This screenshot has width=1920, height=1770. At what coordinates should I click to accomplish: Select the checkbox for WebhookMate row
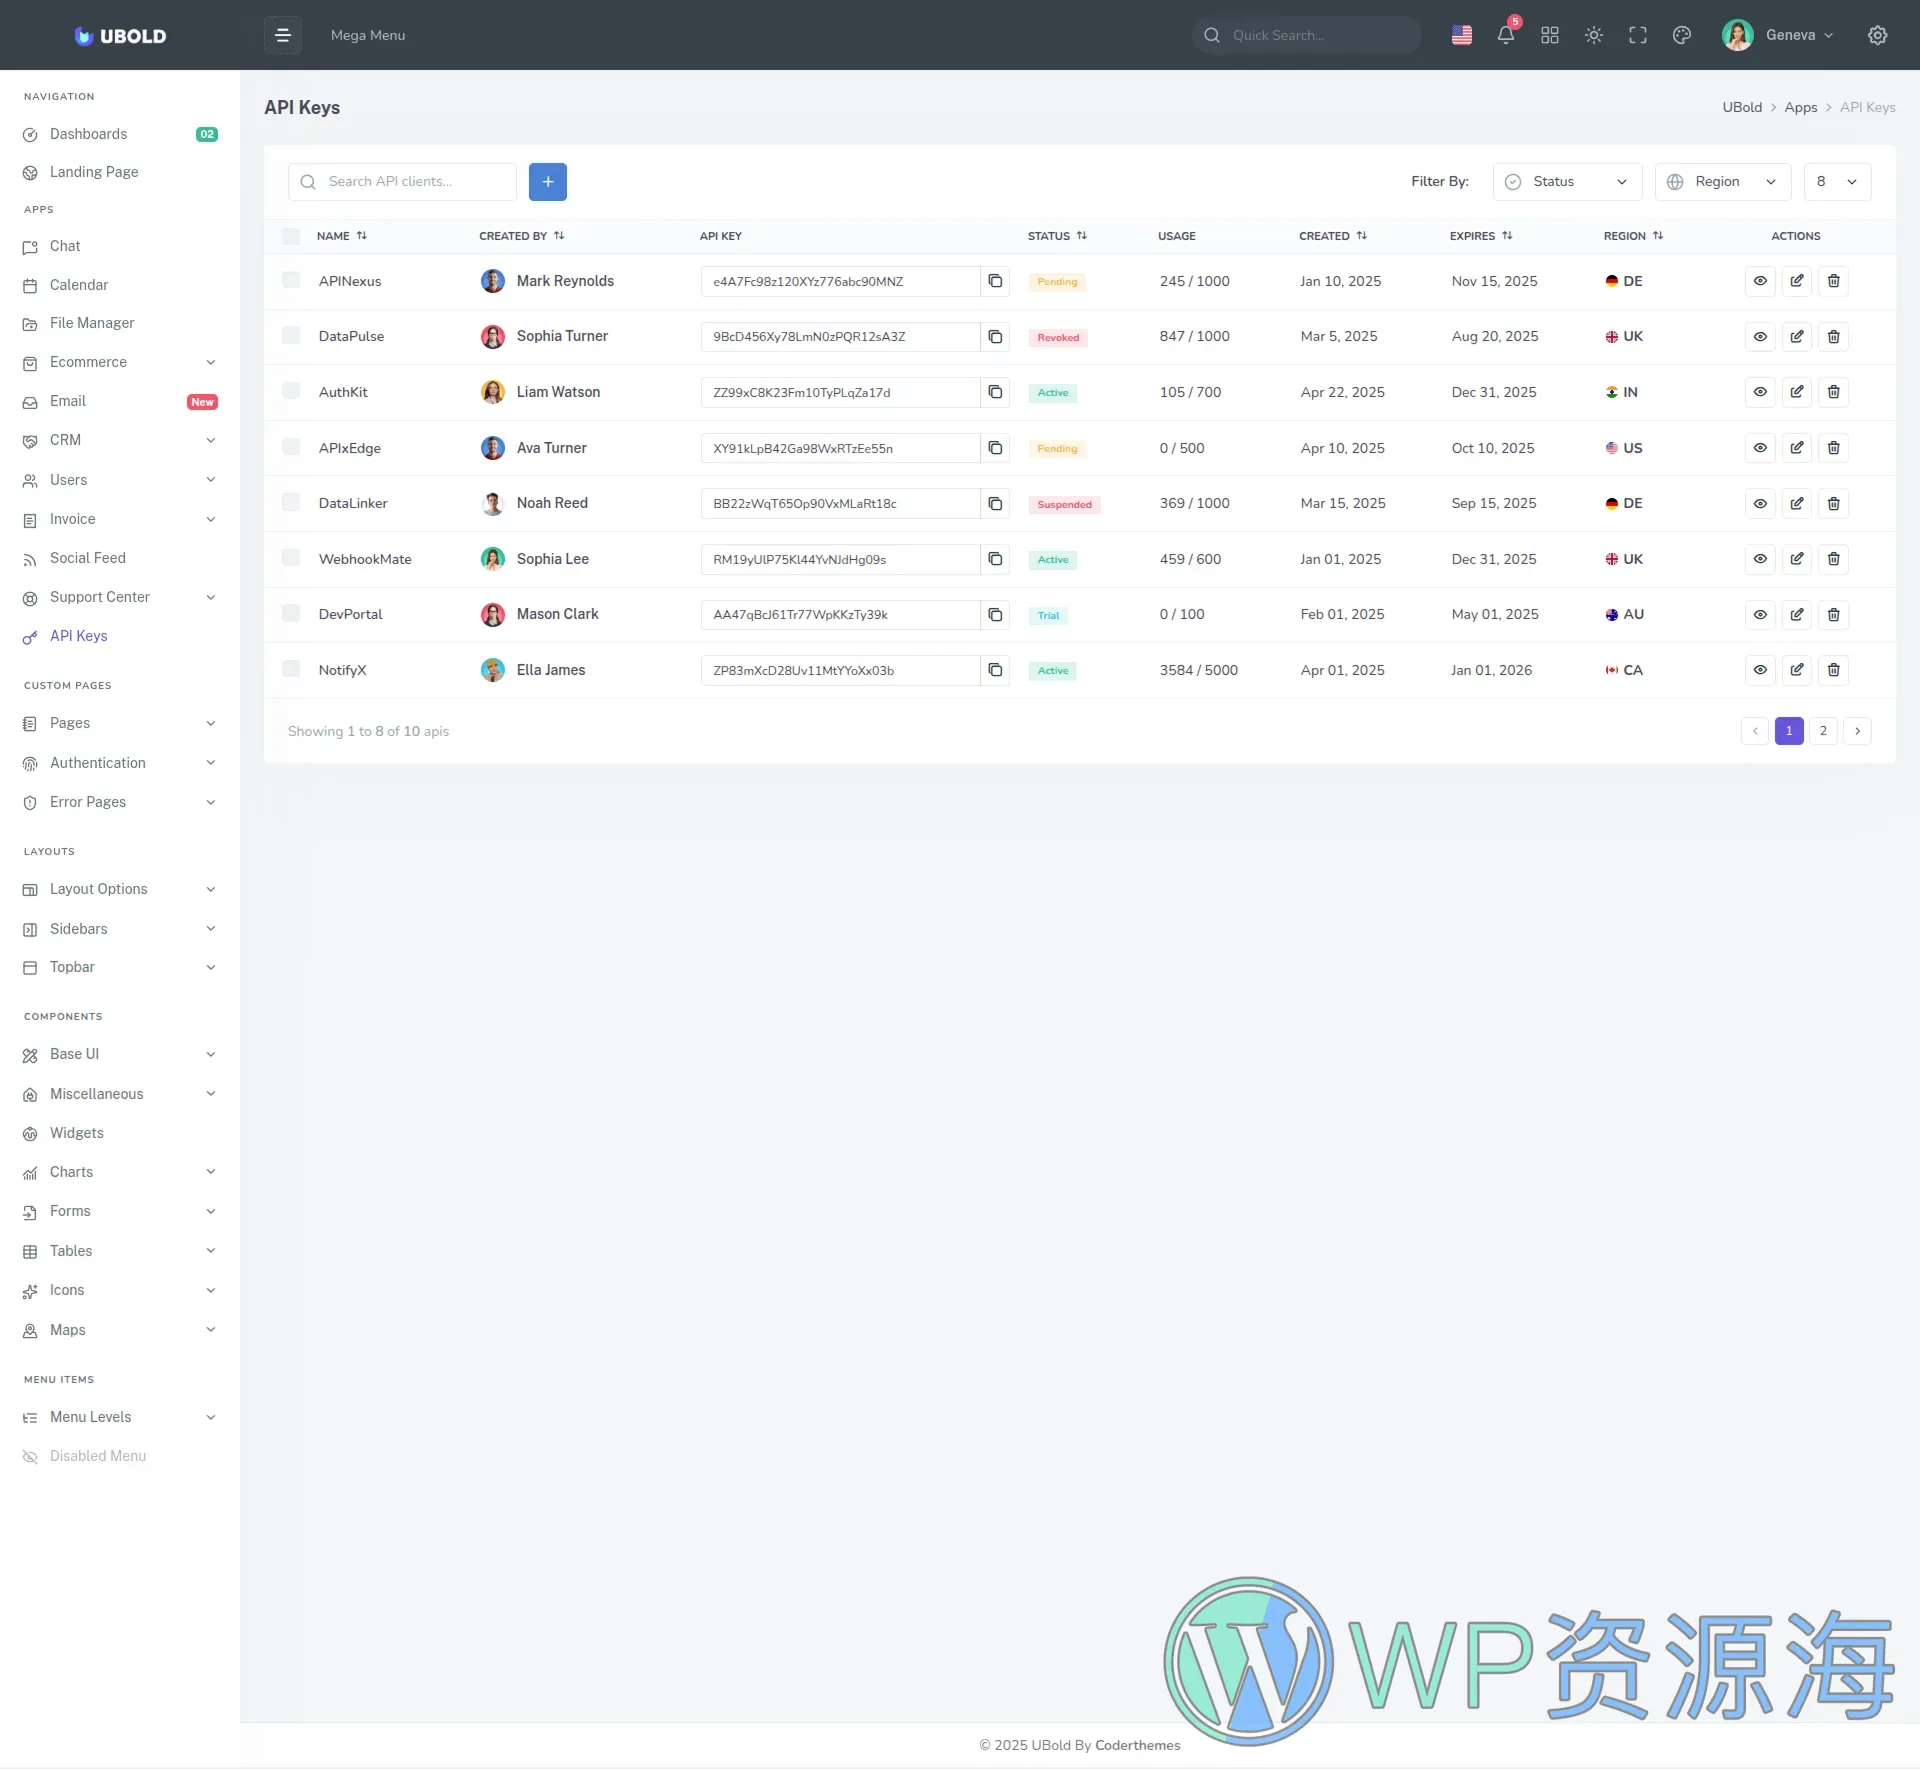(290, 558)
